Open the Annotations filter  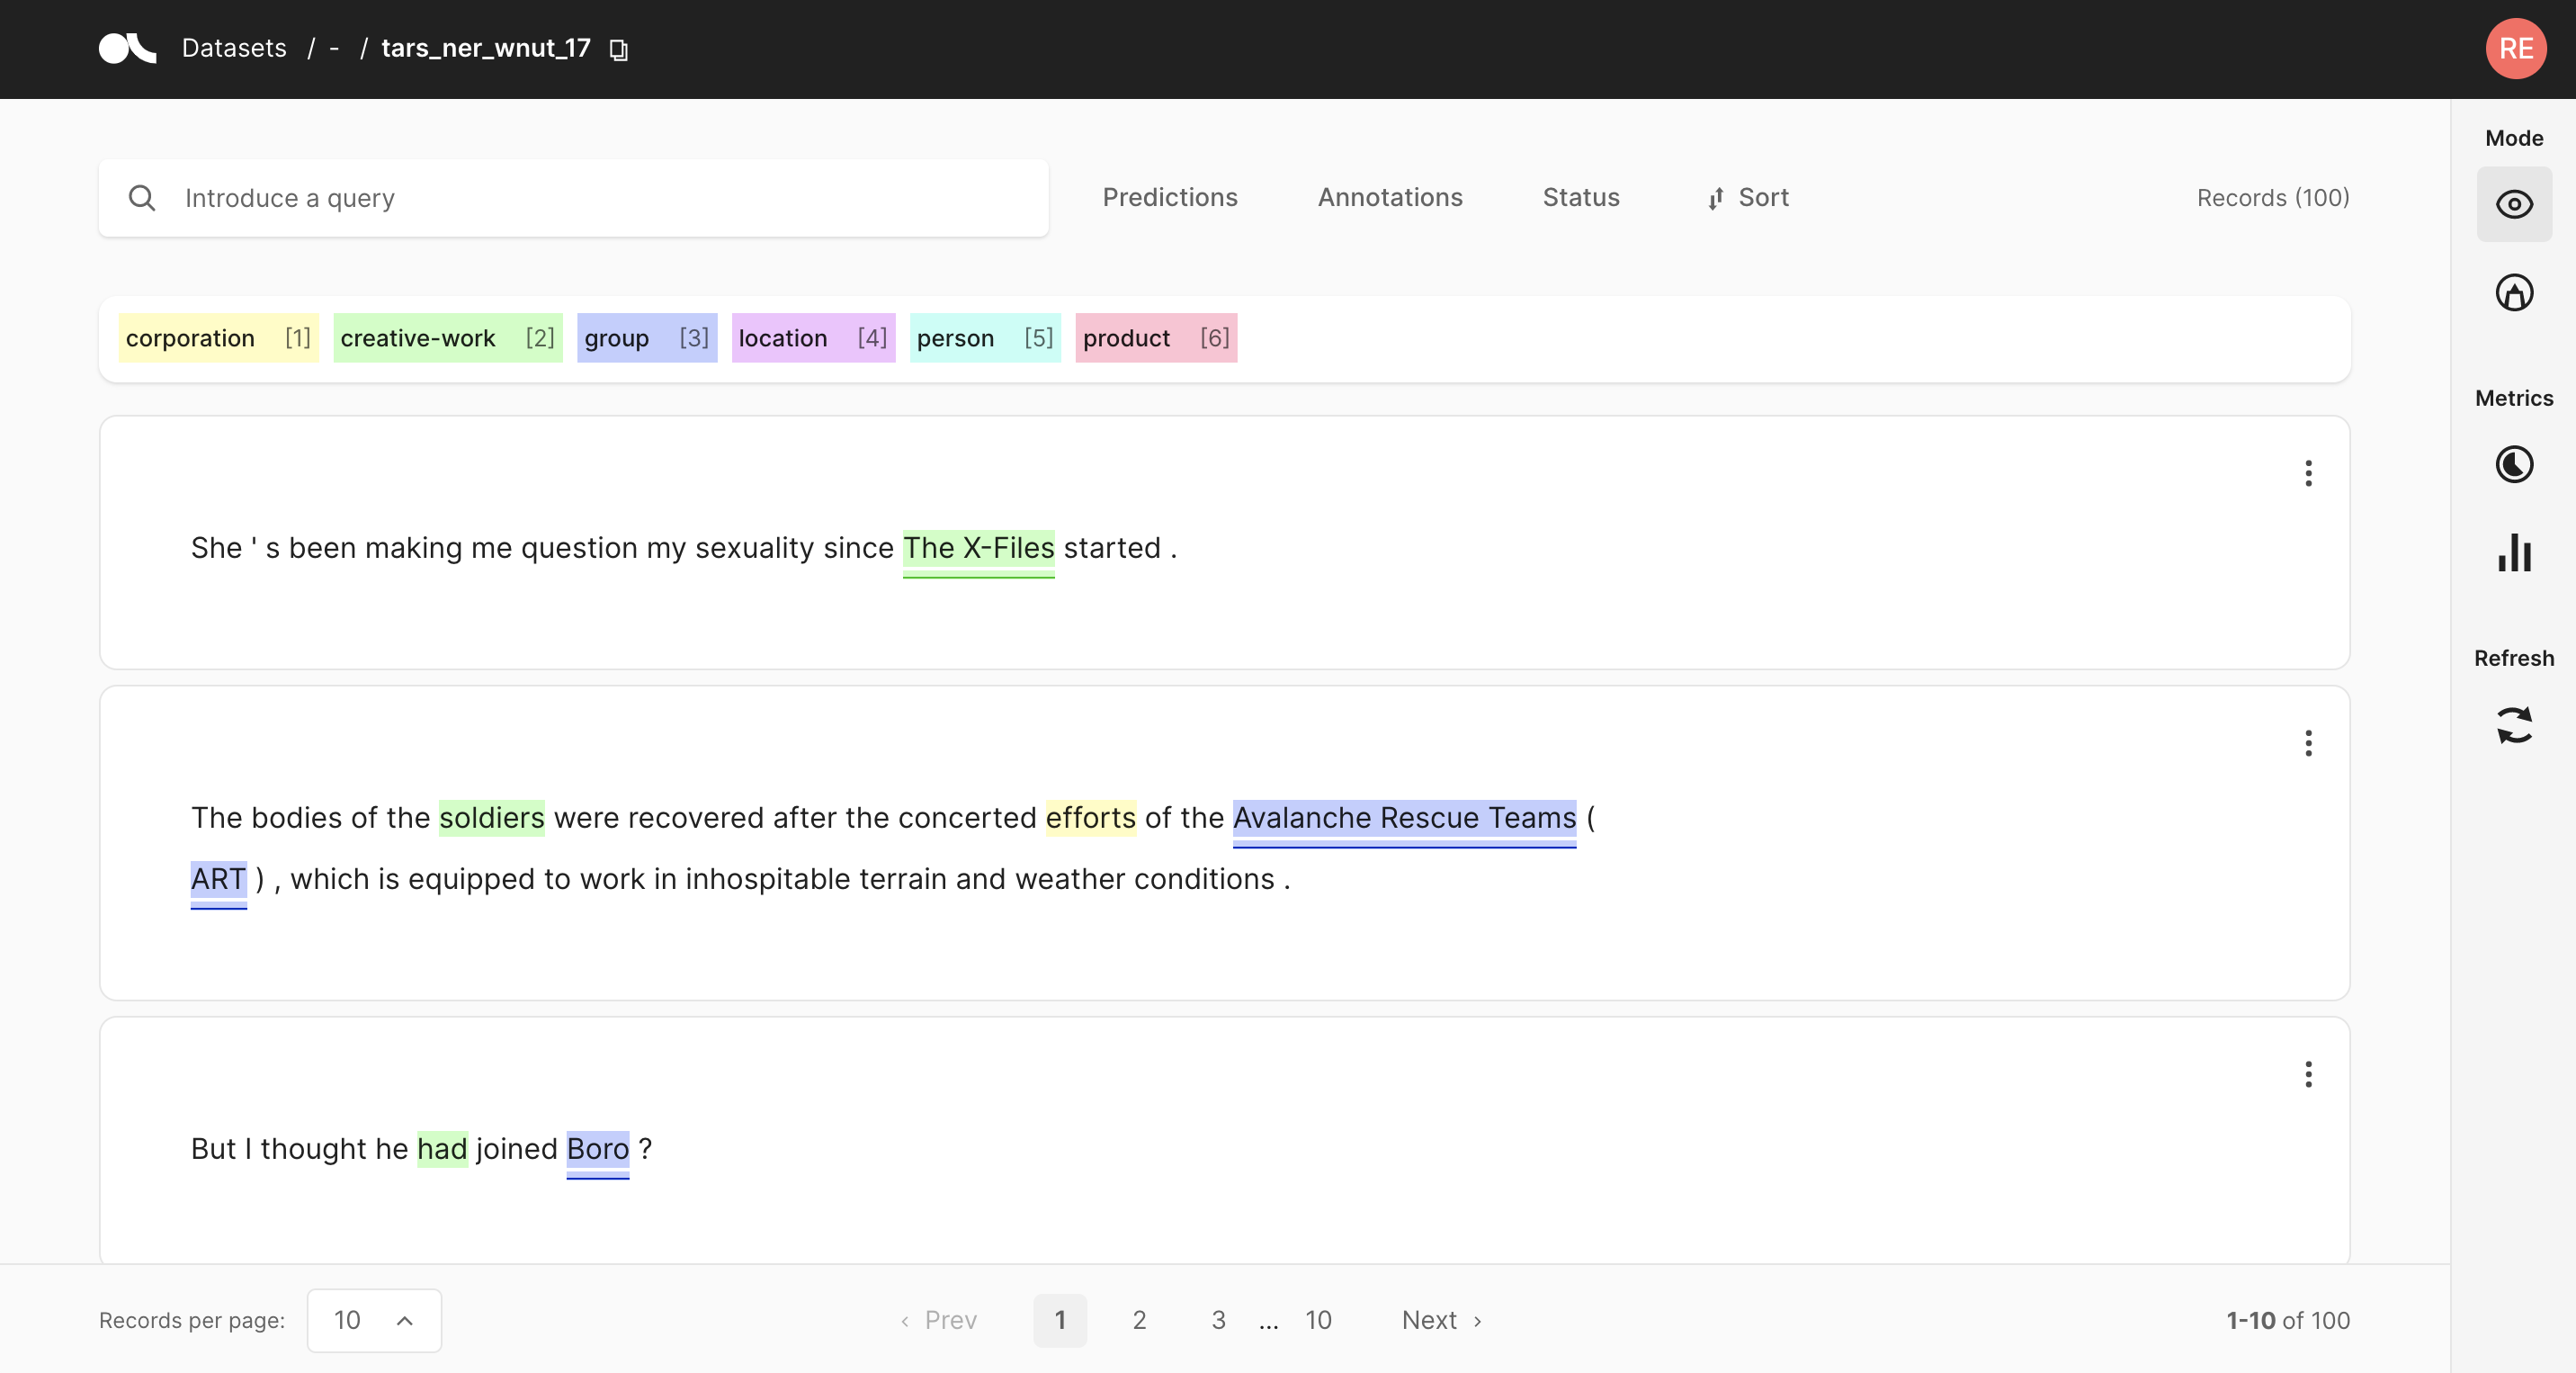(1390, 197)
